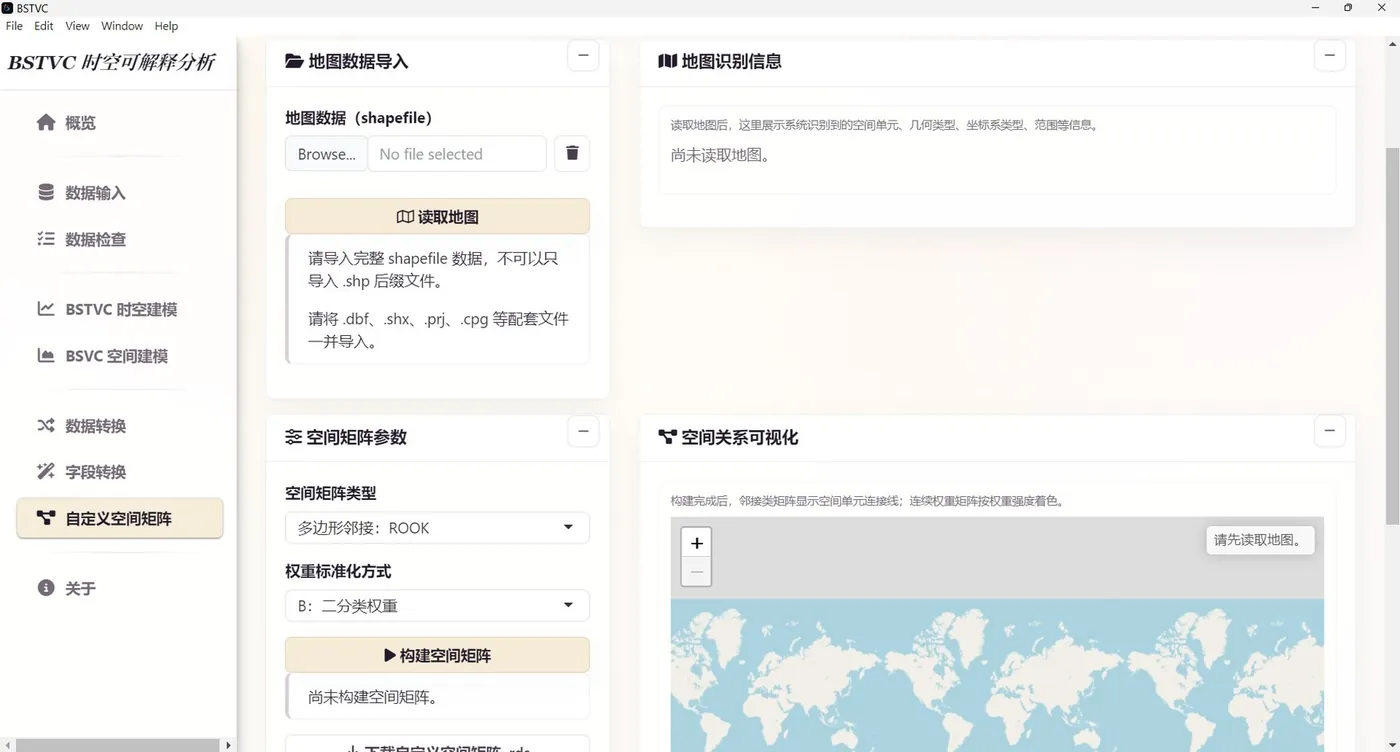Click the 构建空间矩阵 button
Viewport: 1400px width, 752px height.
coord(437,656)
